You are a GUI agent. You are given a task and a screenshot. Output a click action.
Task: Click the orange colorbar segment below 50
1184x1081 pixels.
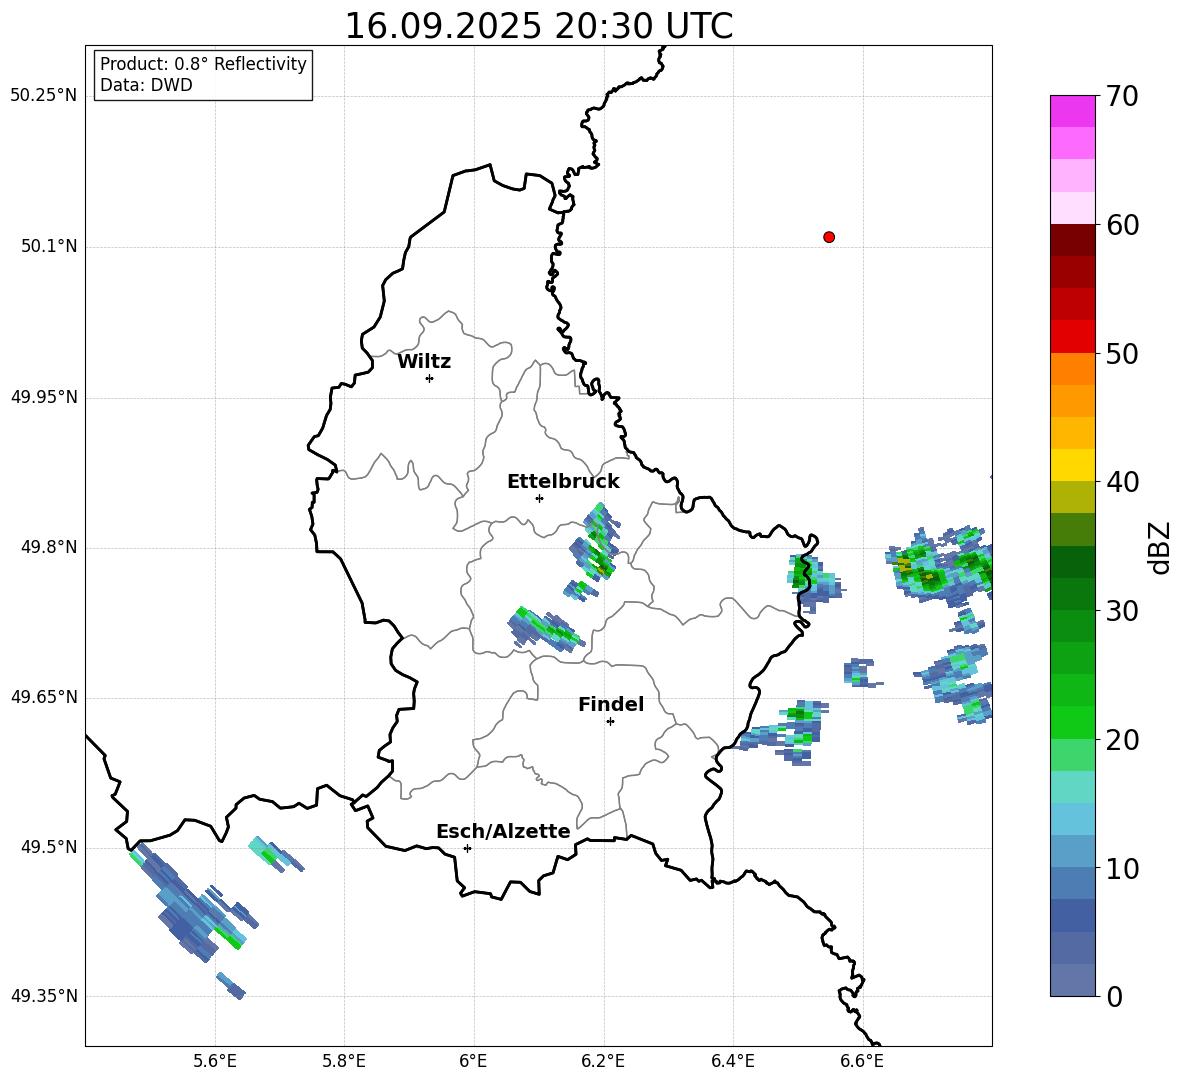(1072, 369)
